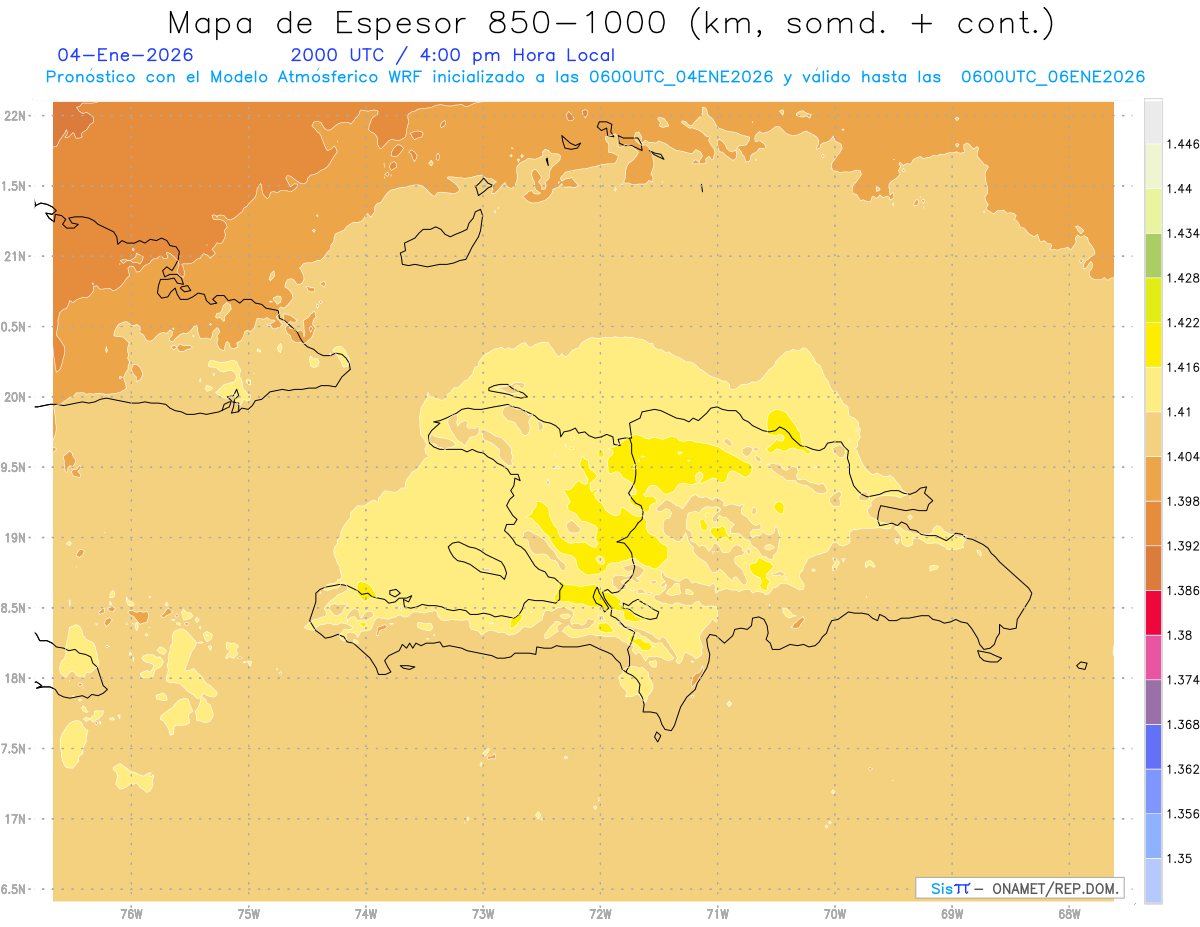
Task: Click the colorbar value 1.398
Action: 1183,501
